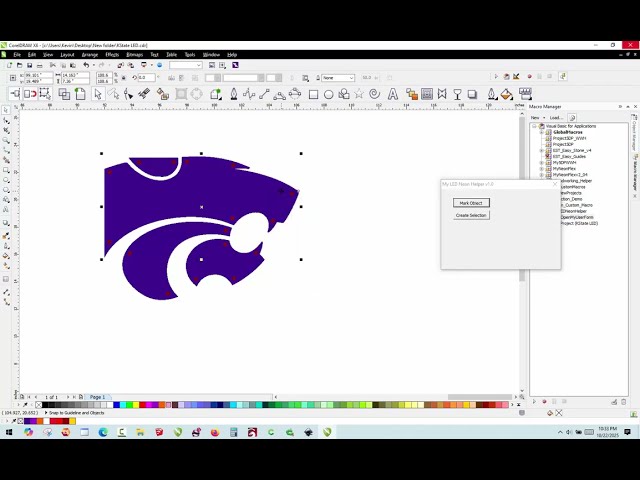The height and width of the screenshot is (480, 640).
Task: Click the Undo arrow icon
Action: pyautogui.click(x=86, y=65)
